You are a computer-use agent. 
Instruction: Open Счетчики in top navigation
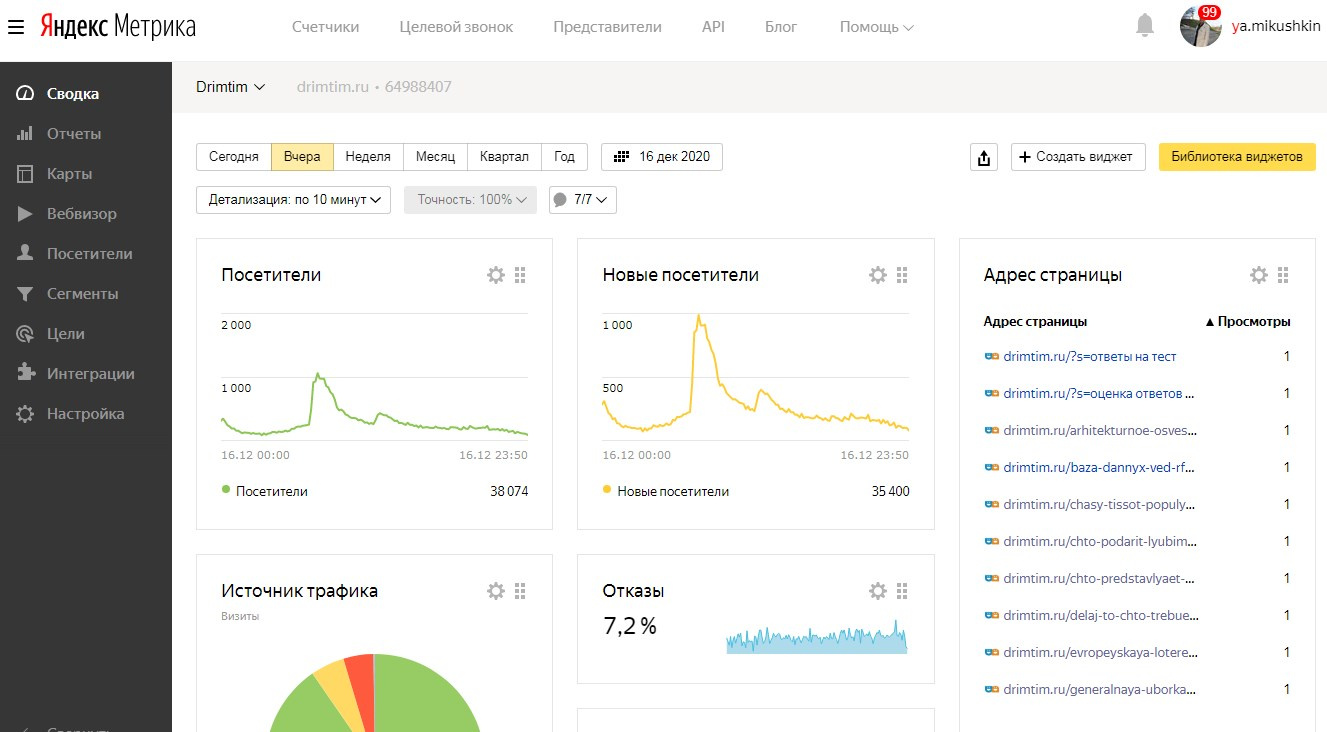[326, 27]
